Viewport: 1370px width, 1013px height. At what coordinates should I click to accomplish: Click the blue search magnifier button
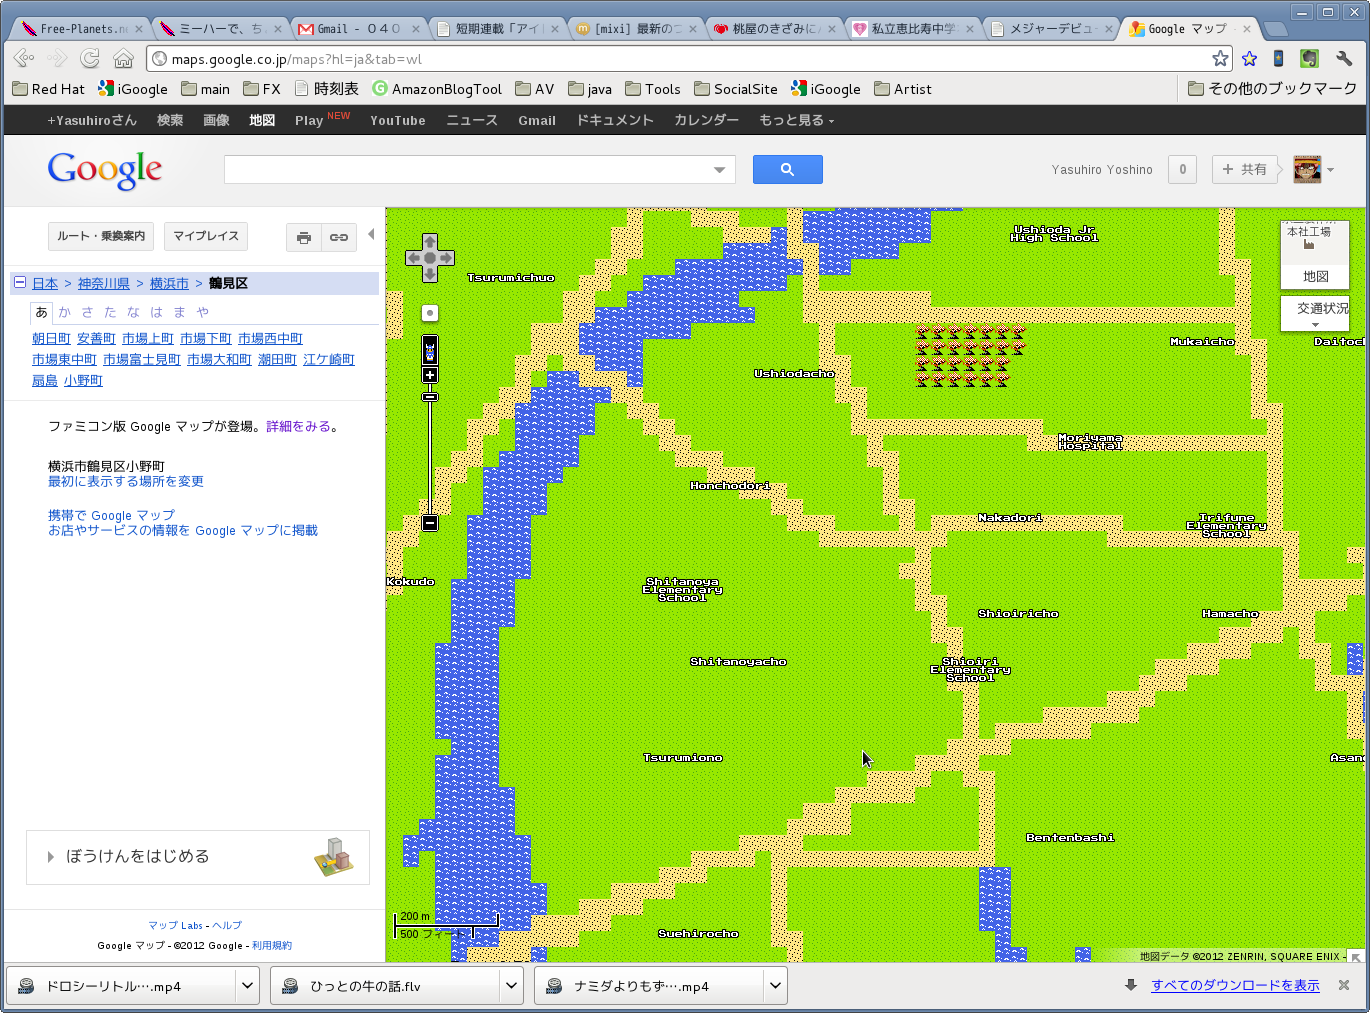[787, 169]
